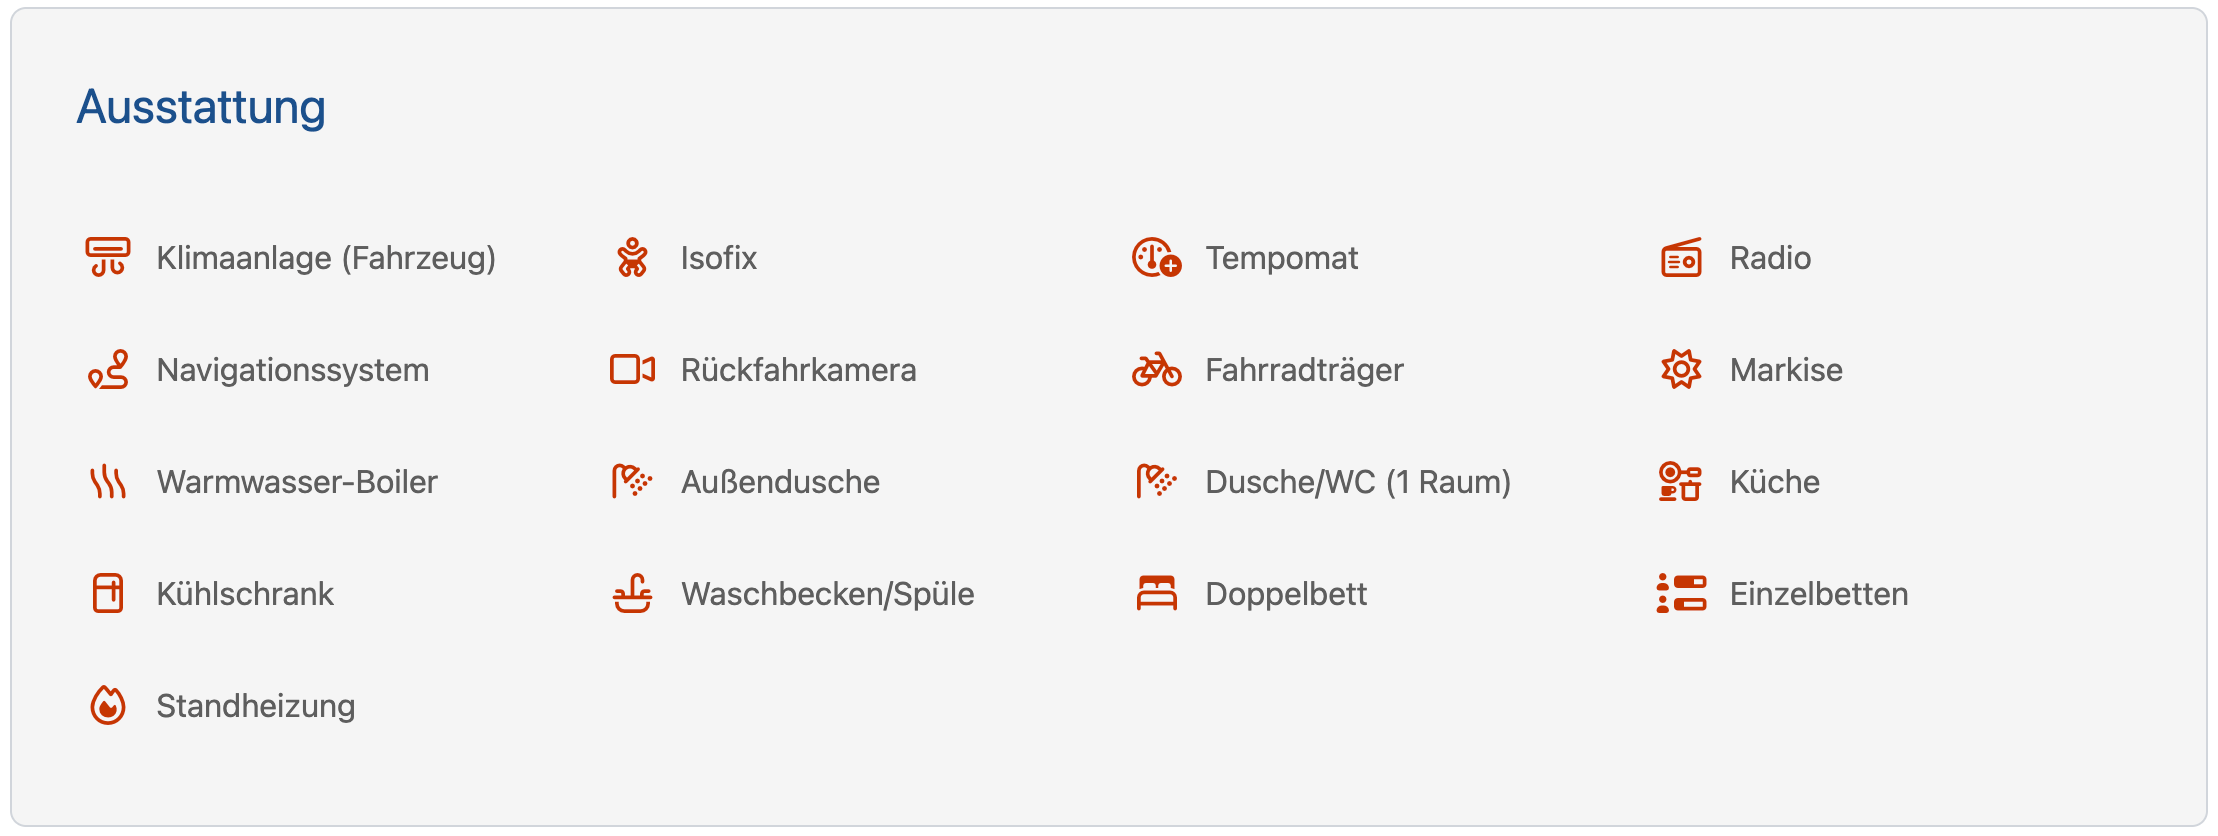Click the kitchen utensils icon for Küche
Viewport: 2218px width, 836px height.
pyautogui.click(x=1680, y=481)
